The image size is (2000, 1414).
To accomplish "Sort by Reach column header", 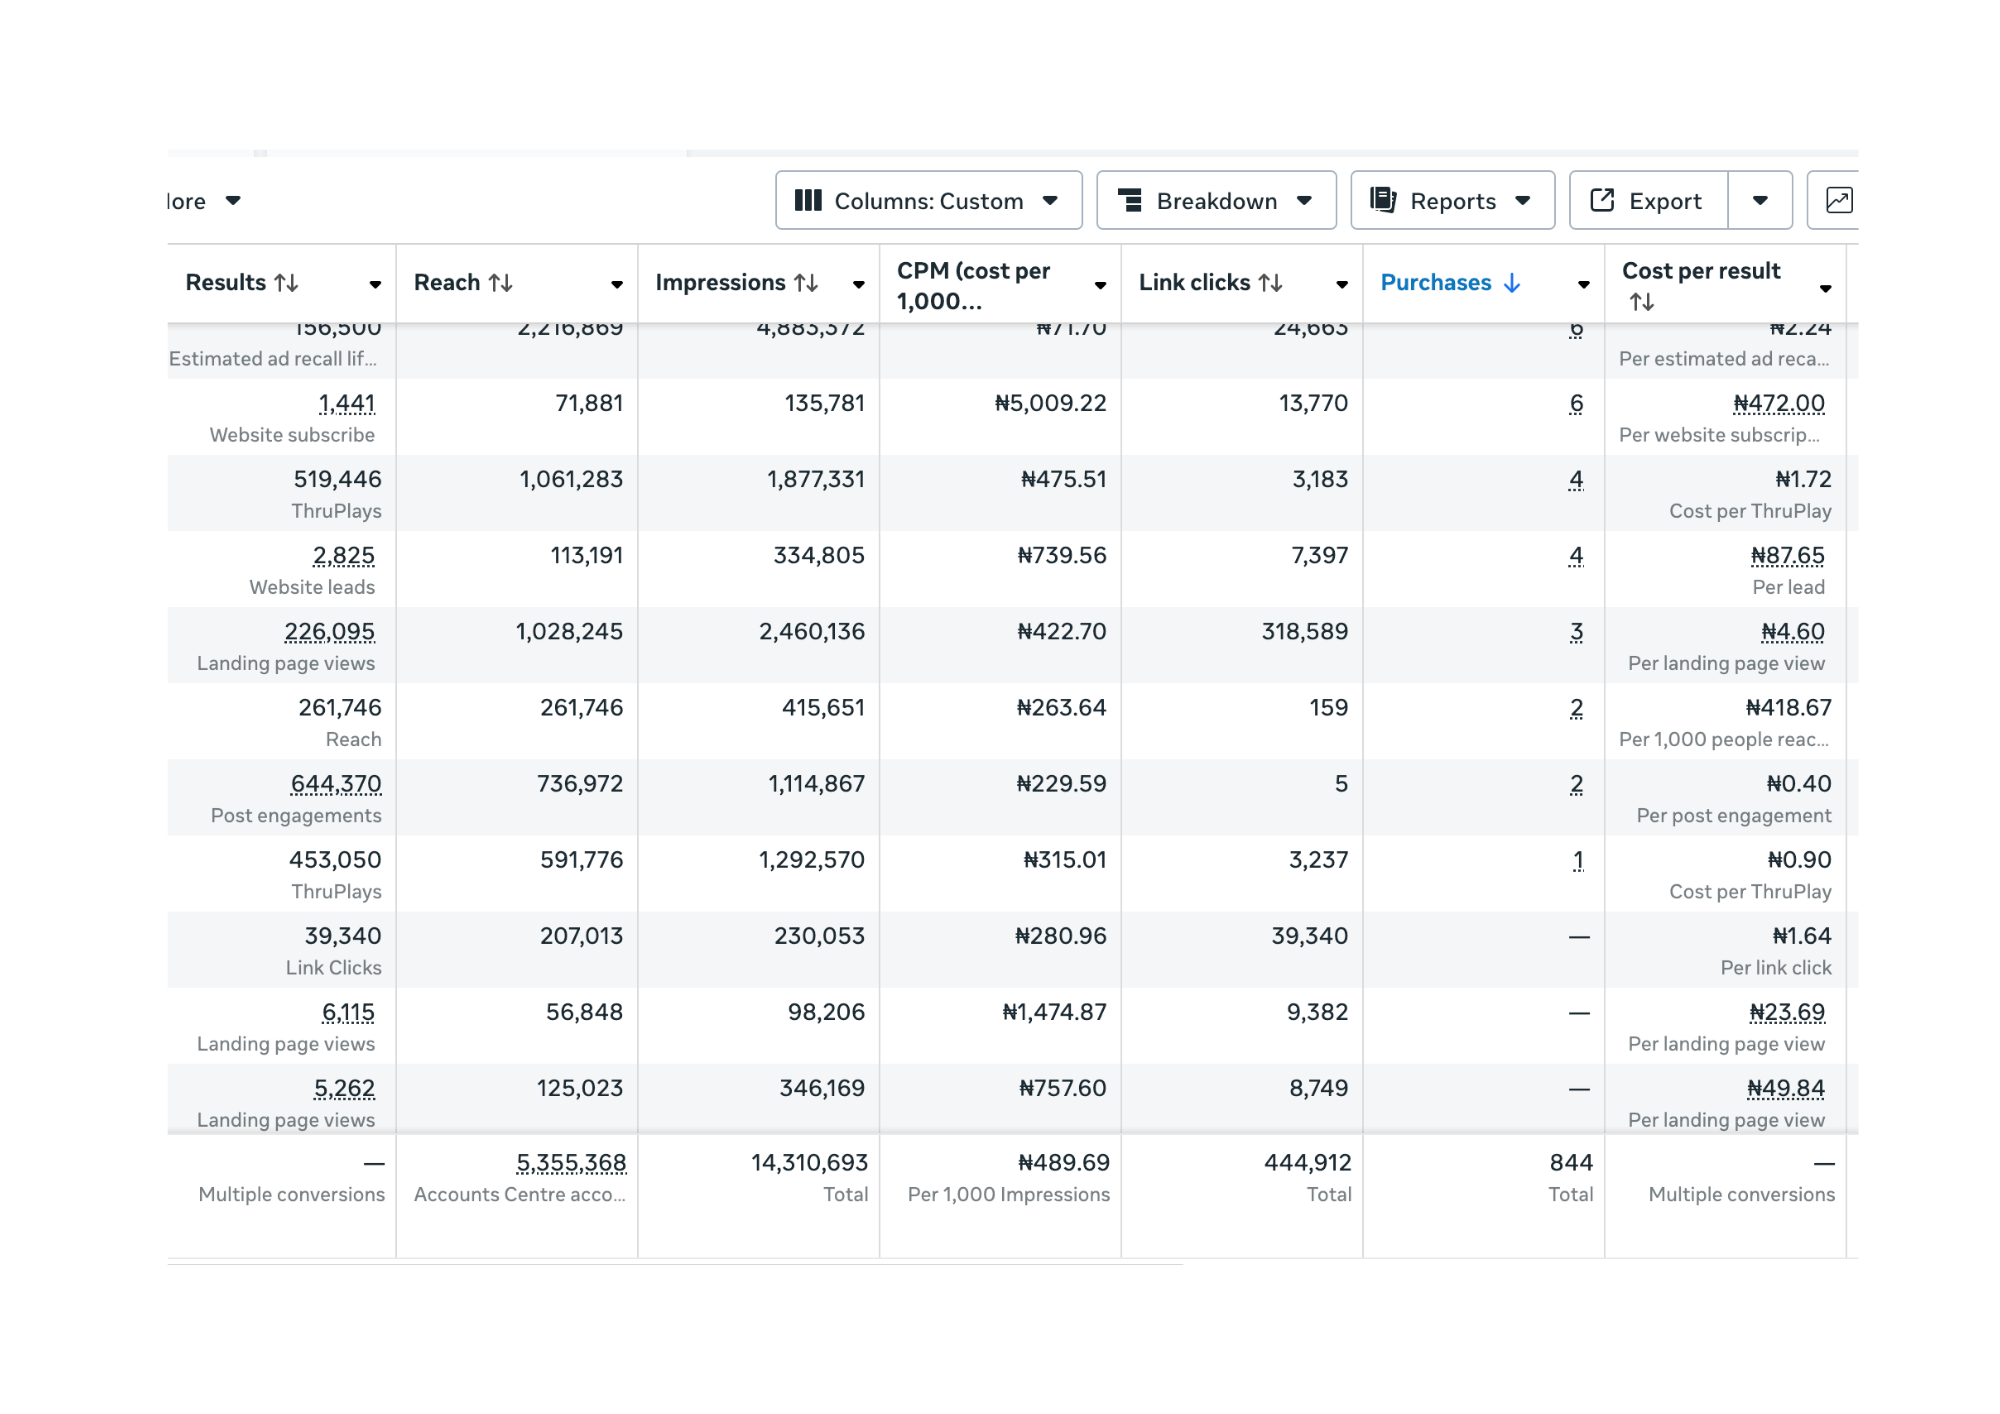I will point(463,283).
